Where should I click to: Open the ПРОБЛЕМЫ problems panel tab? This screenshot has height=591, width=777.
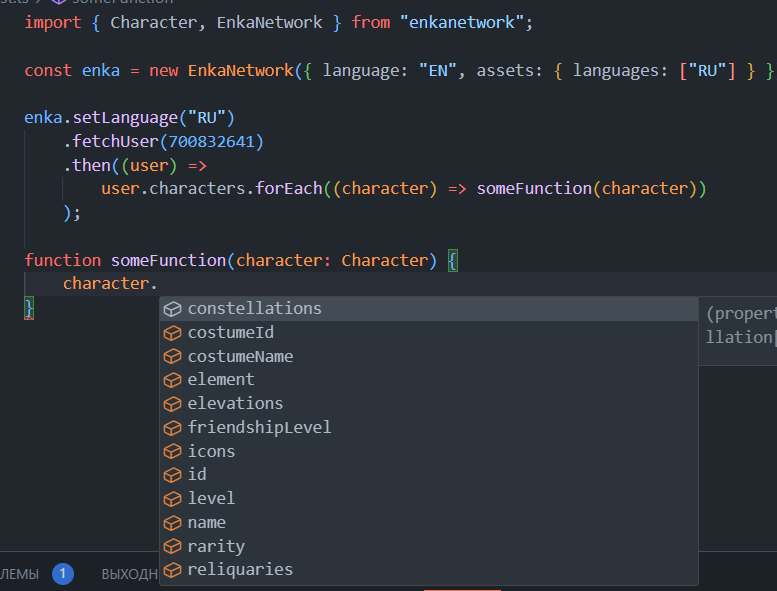coord(18,575)
